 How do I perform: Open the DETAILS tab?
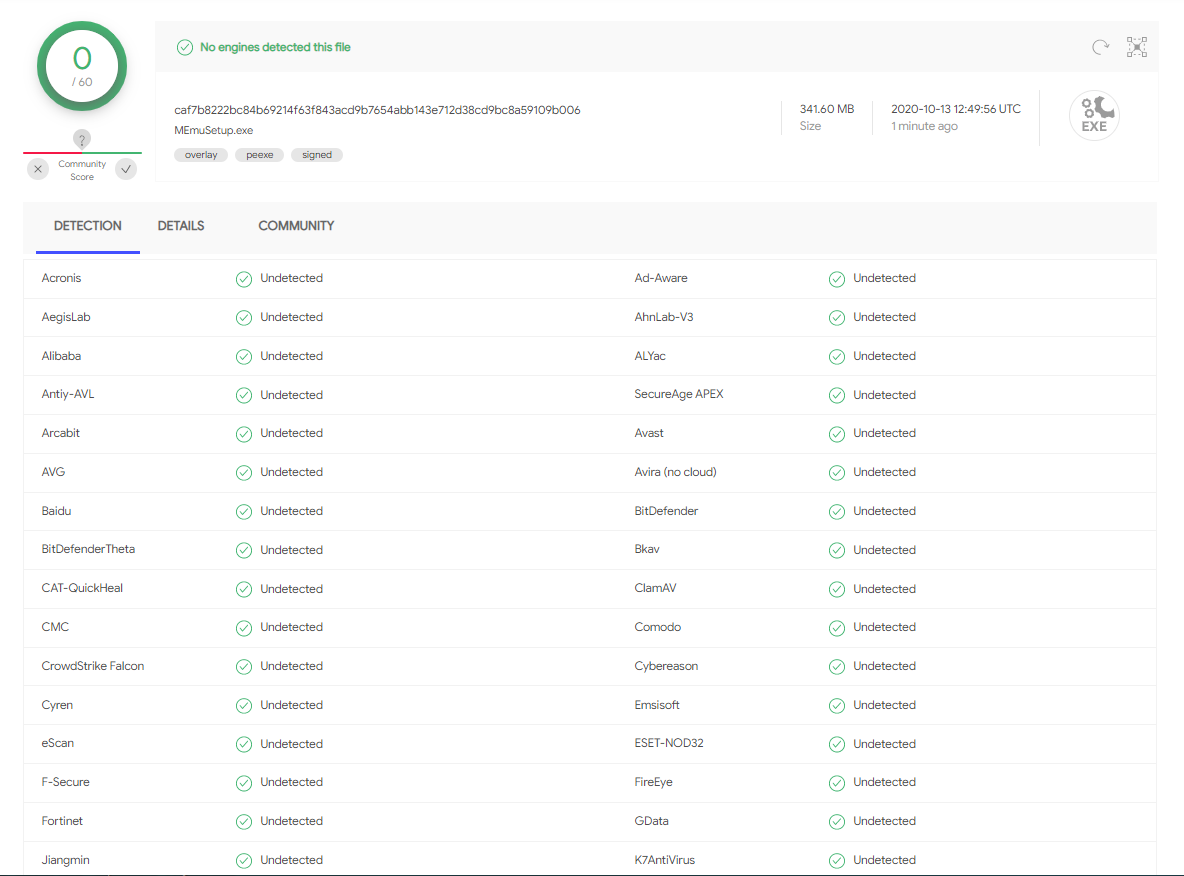pyautogui.click(x=181, y=226)
